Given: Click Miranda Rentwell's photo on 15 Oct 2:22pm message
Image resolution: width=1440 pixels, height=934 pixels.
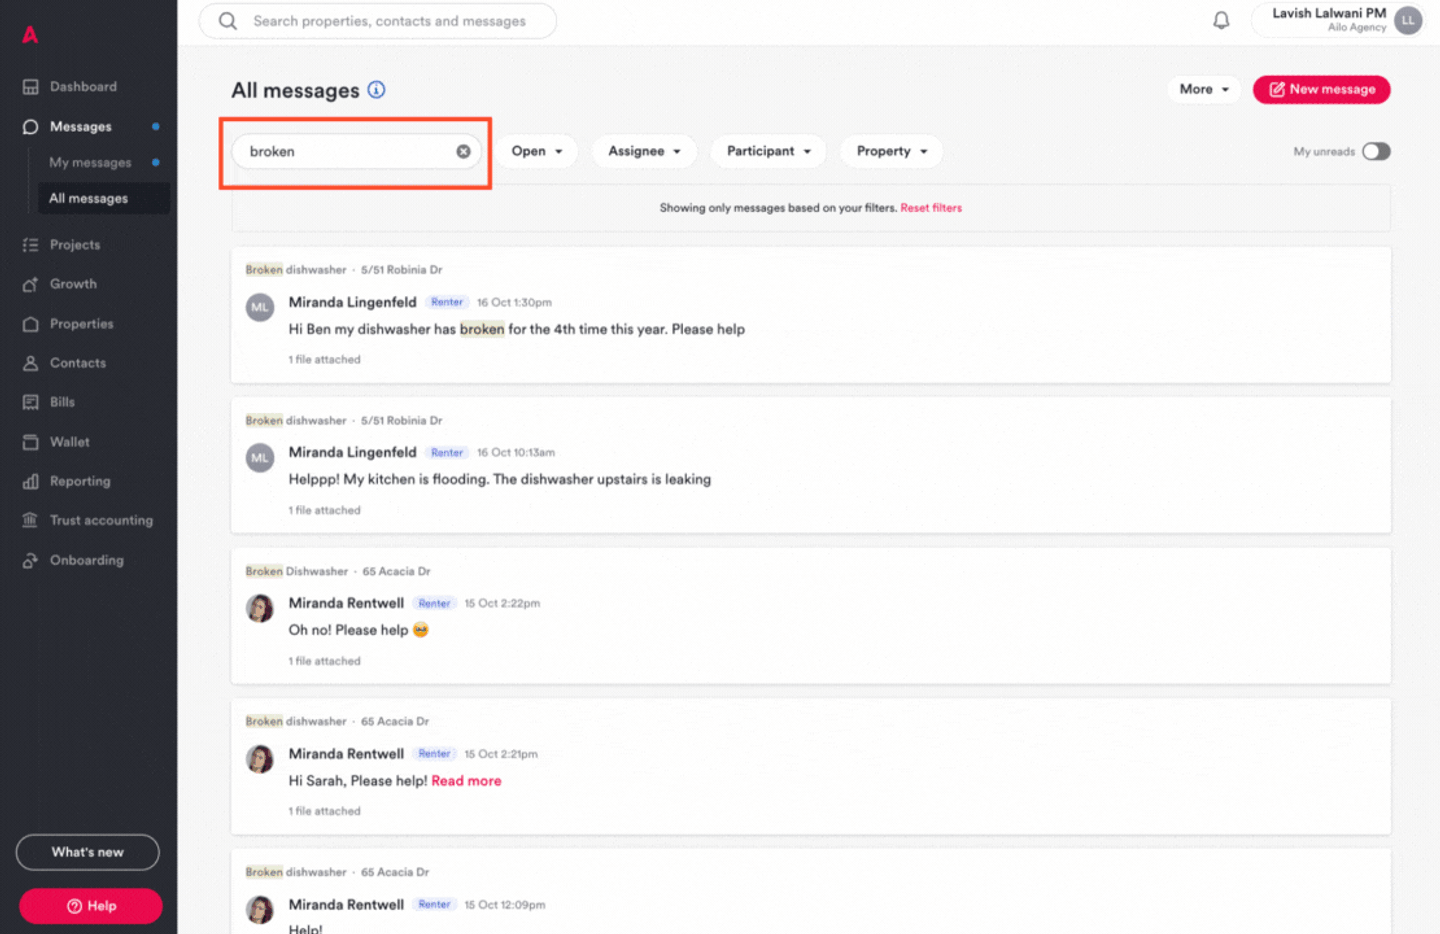Looking at the screenshot, I should click(x=260, y=608).
